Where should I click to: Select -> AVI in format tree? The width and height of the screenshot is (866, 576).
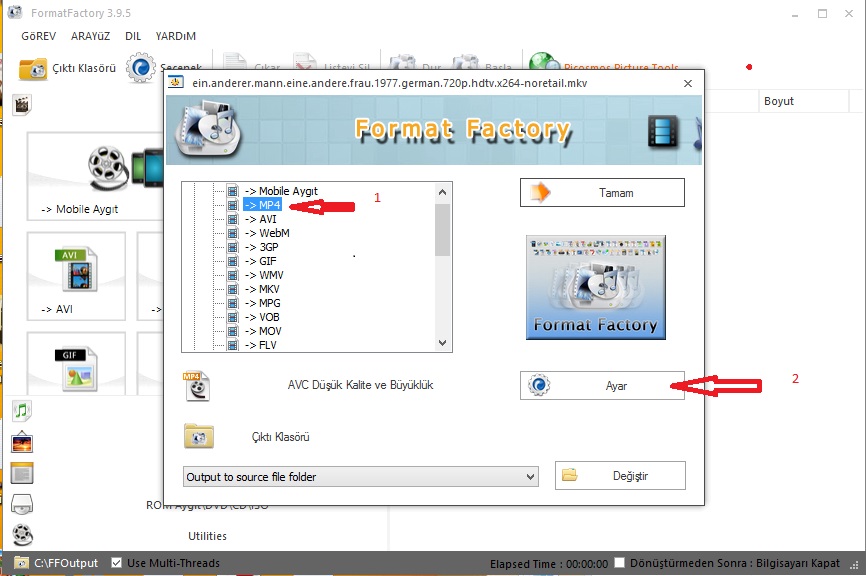pos(261,219)
